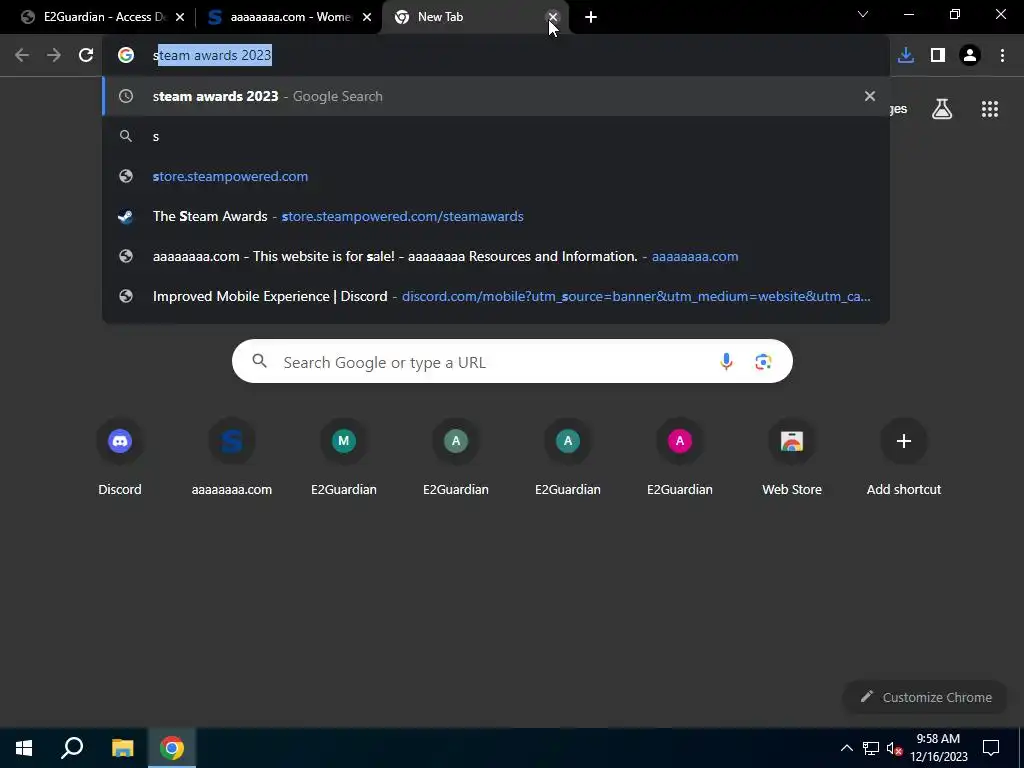
Task: Search by image with Google Lens icon
Action: [x=763, y=362]
